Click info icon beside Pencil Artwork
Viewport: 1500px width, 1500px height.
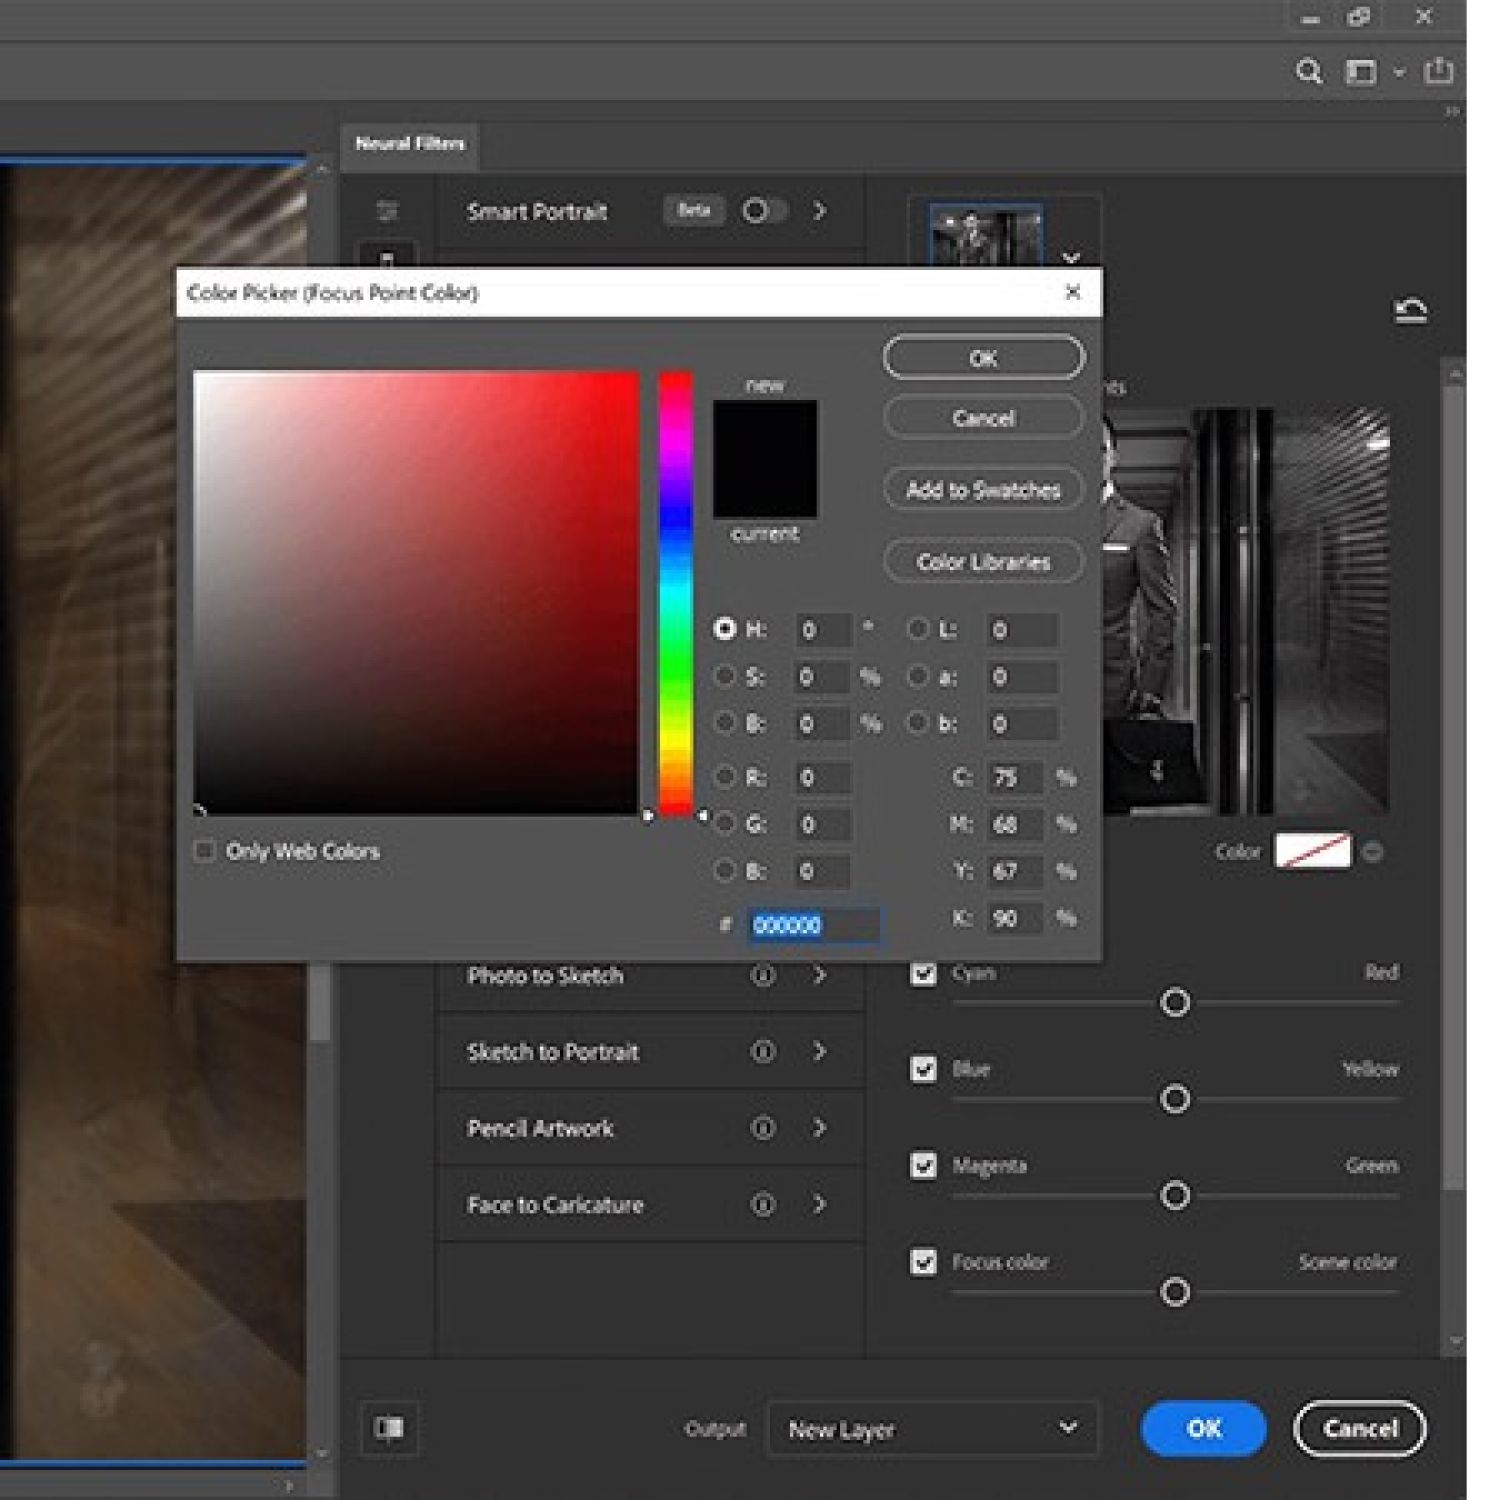click(x=763, y=1128)
